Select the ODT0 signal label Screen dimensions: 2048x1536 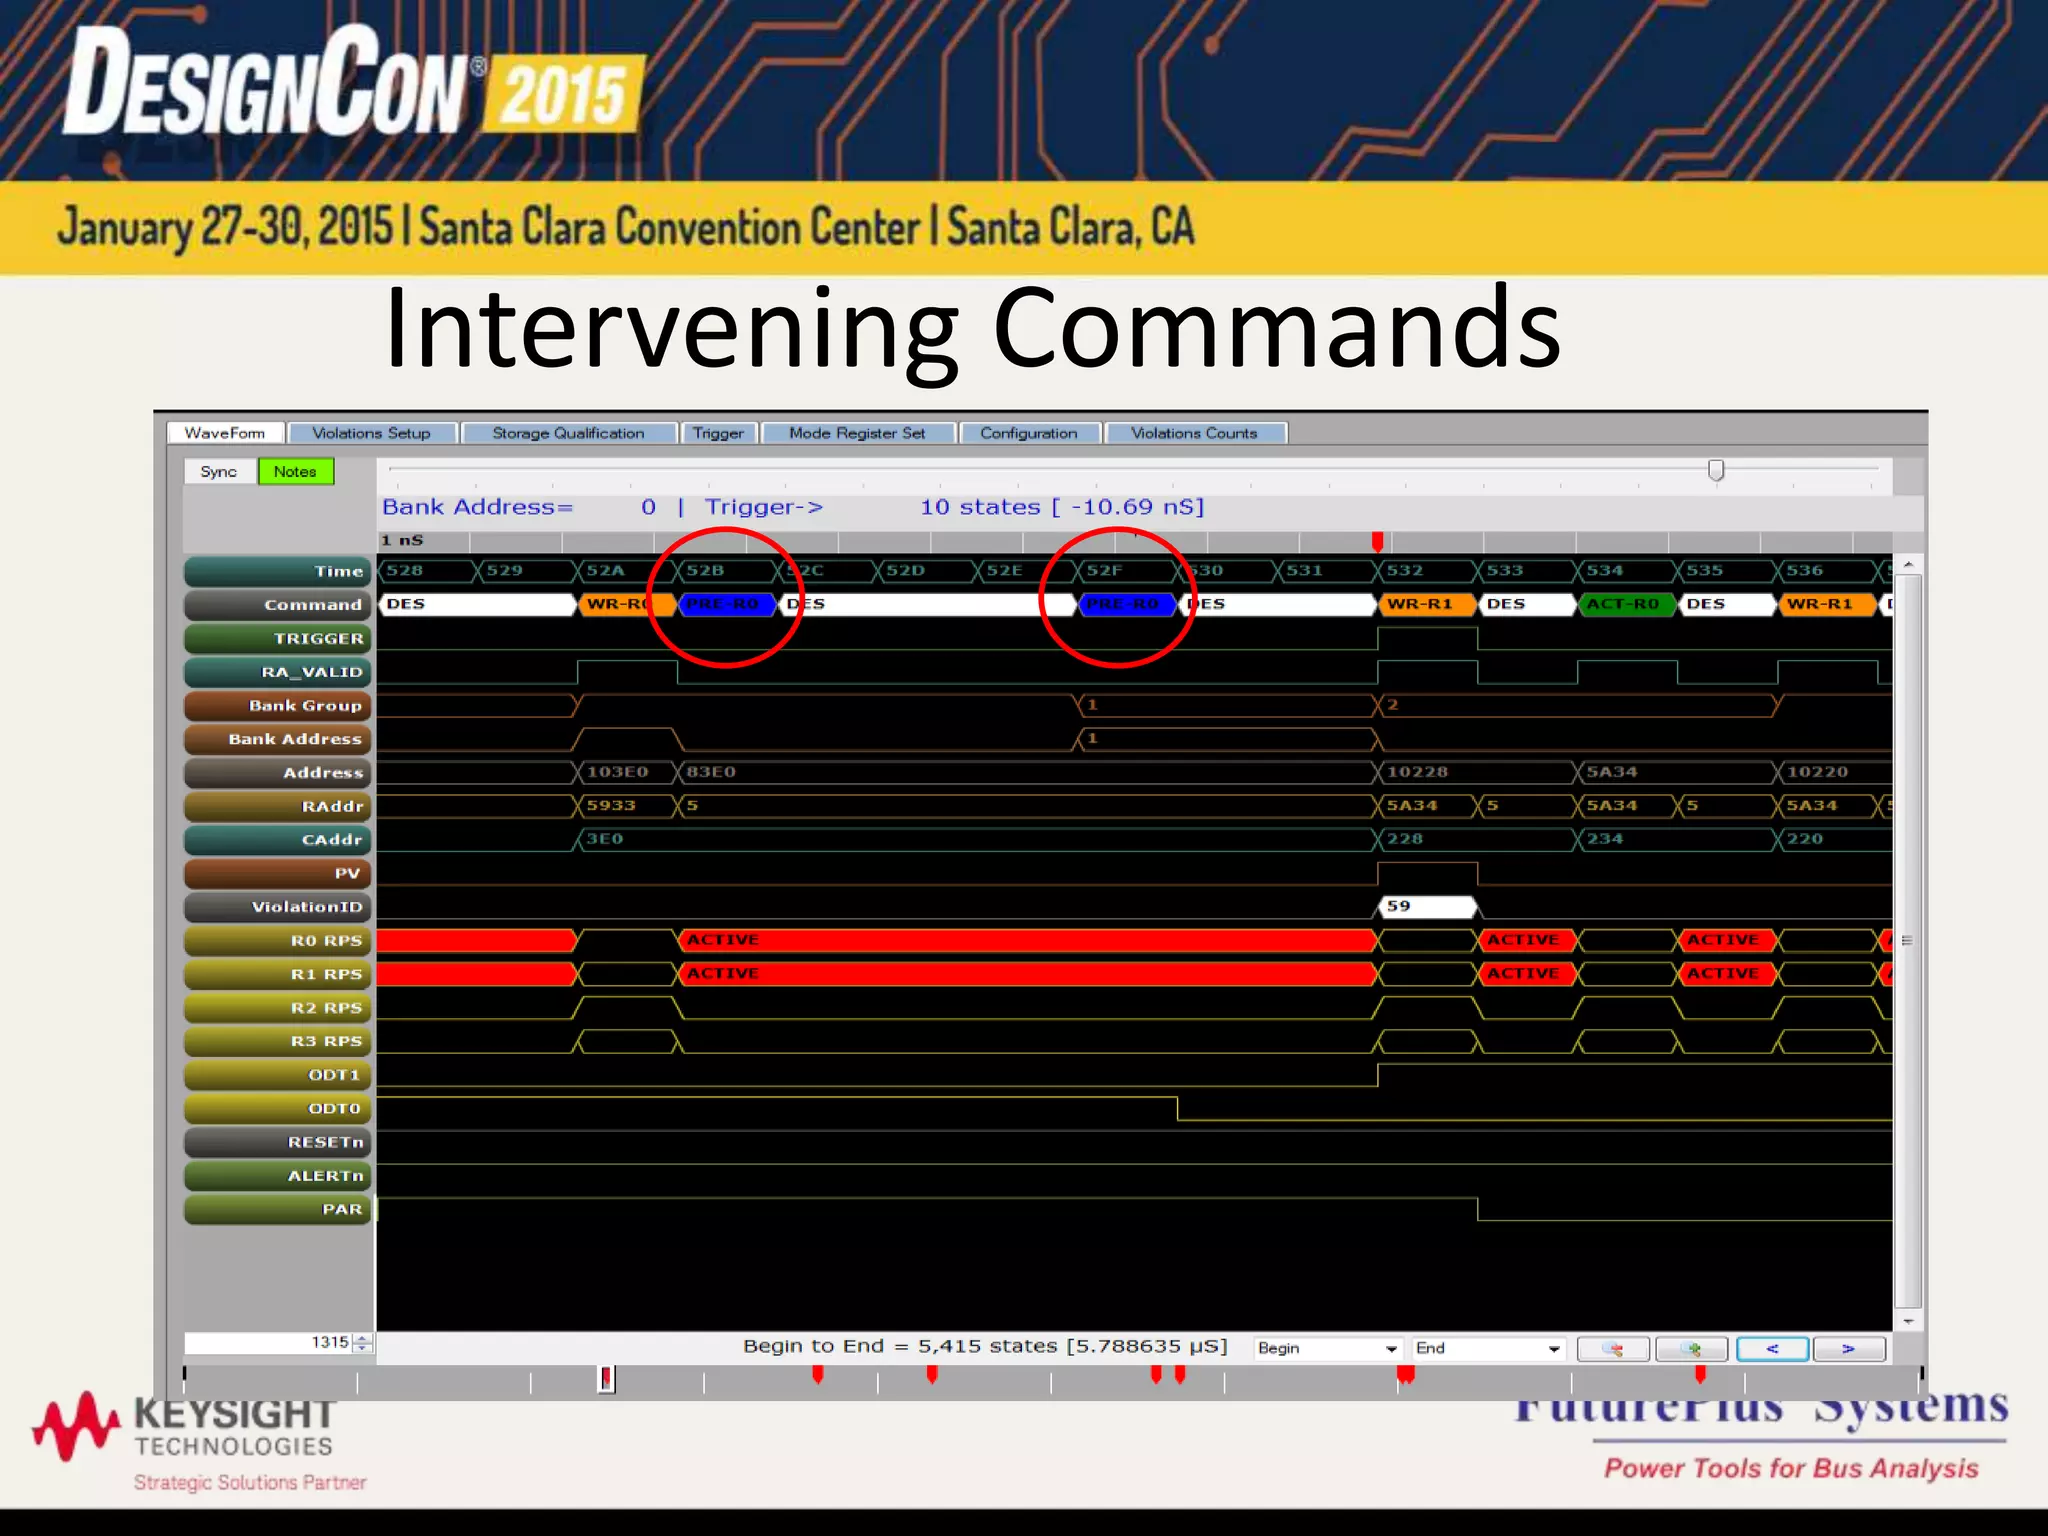point(278,1109)
